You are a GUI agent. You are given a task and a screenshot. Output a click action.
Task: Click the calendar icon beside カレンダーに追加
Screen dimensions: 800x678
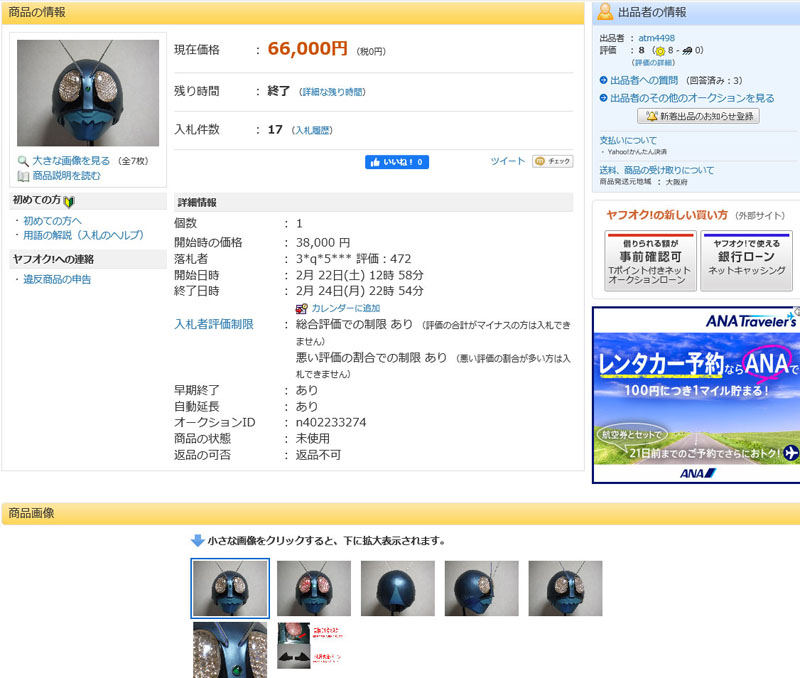click(x=302, y=309)
